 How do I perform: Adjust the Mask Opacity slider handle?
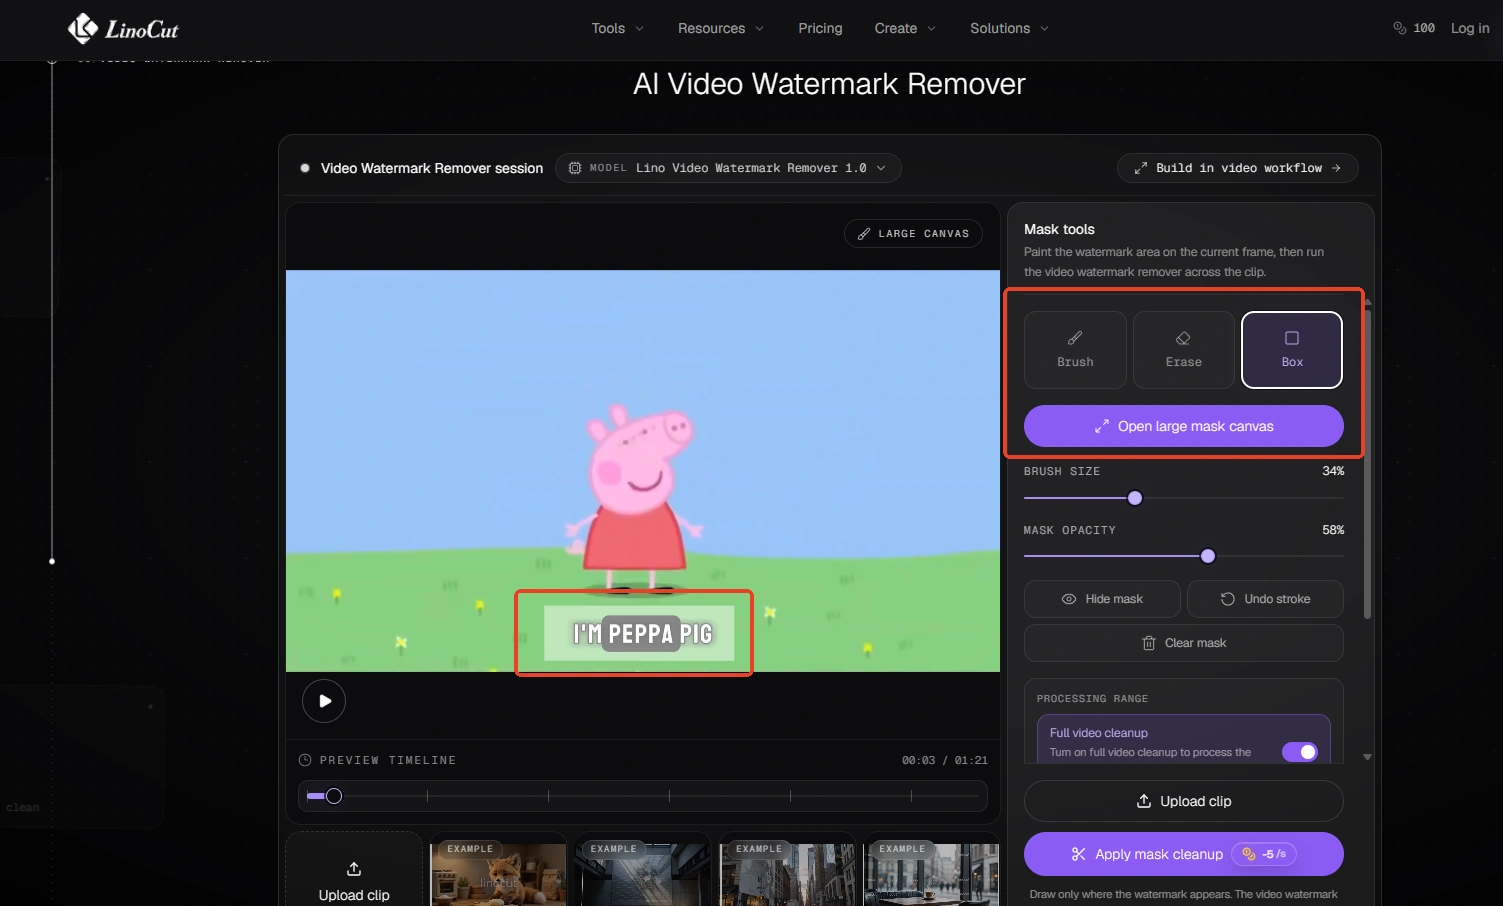click(x=1208, y=556)
